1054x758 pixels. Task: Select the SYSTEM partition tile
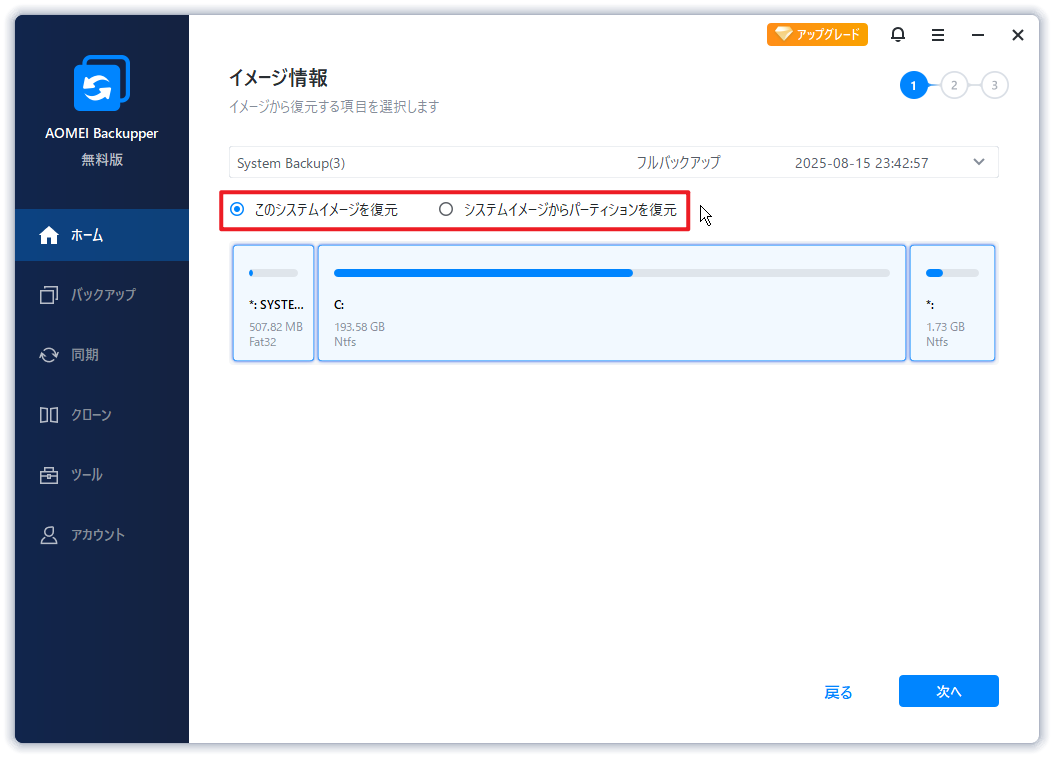273,302
